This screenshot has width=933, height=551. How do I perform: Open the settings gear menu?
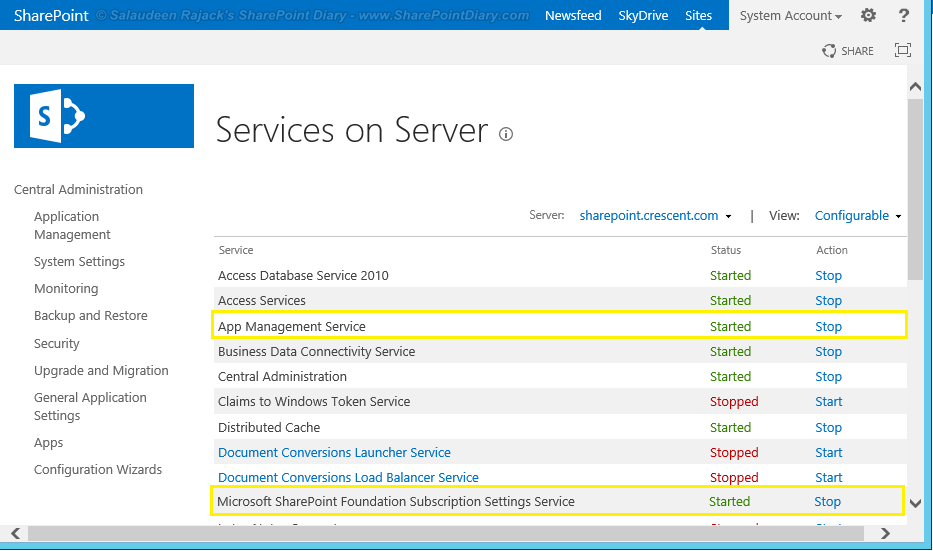click(x=868, y=15)
